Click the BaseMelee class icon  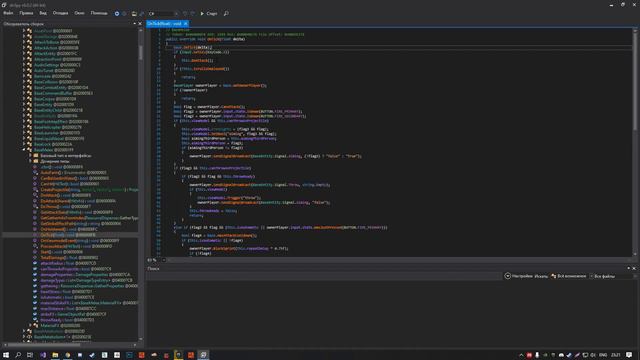pos(29,150)
